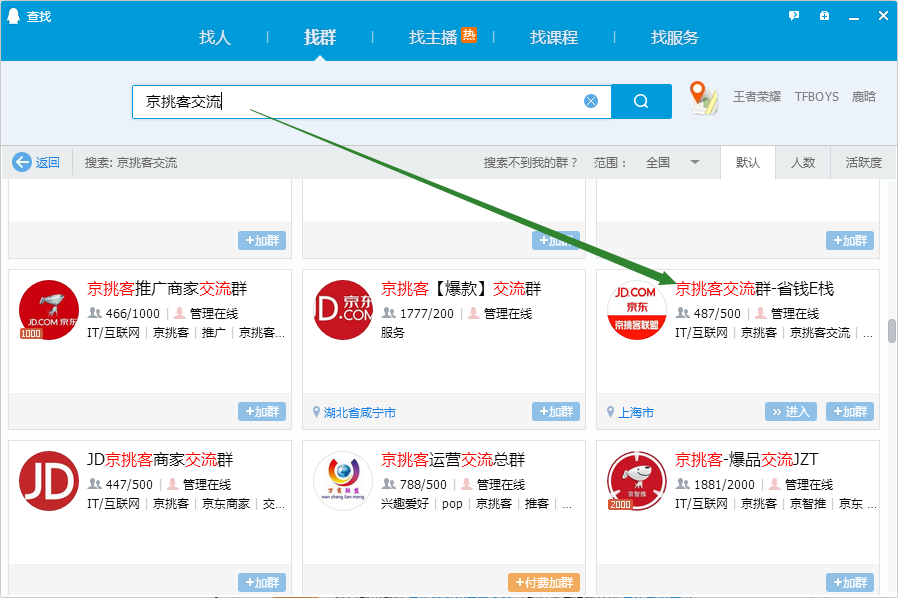898x598 pixels.
Task: Click member count 1777/200
Action: click(x=427, y=314)
